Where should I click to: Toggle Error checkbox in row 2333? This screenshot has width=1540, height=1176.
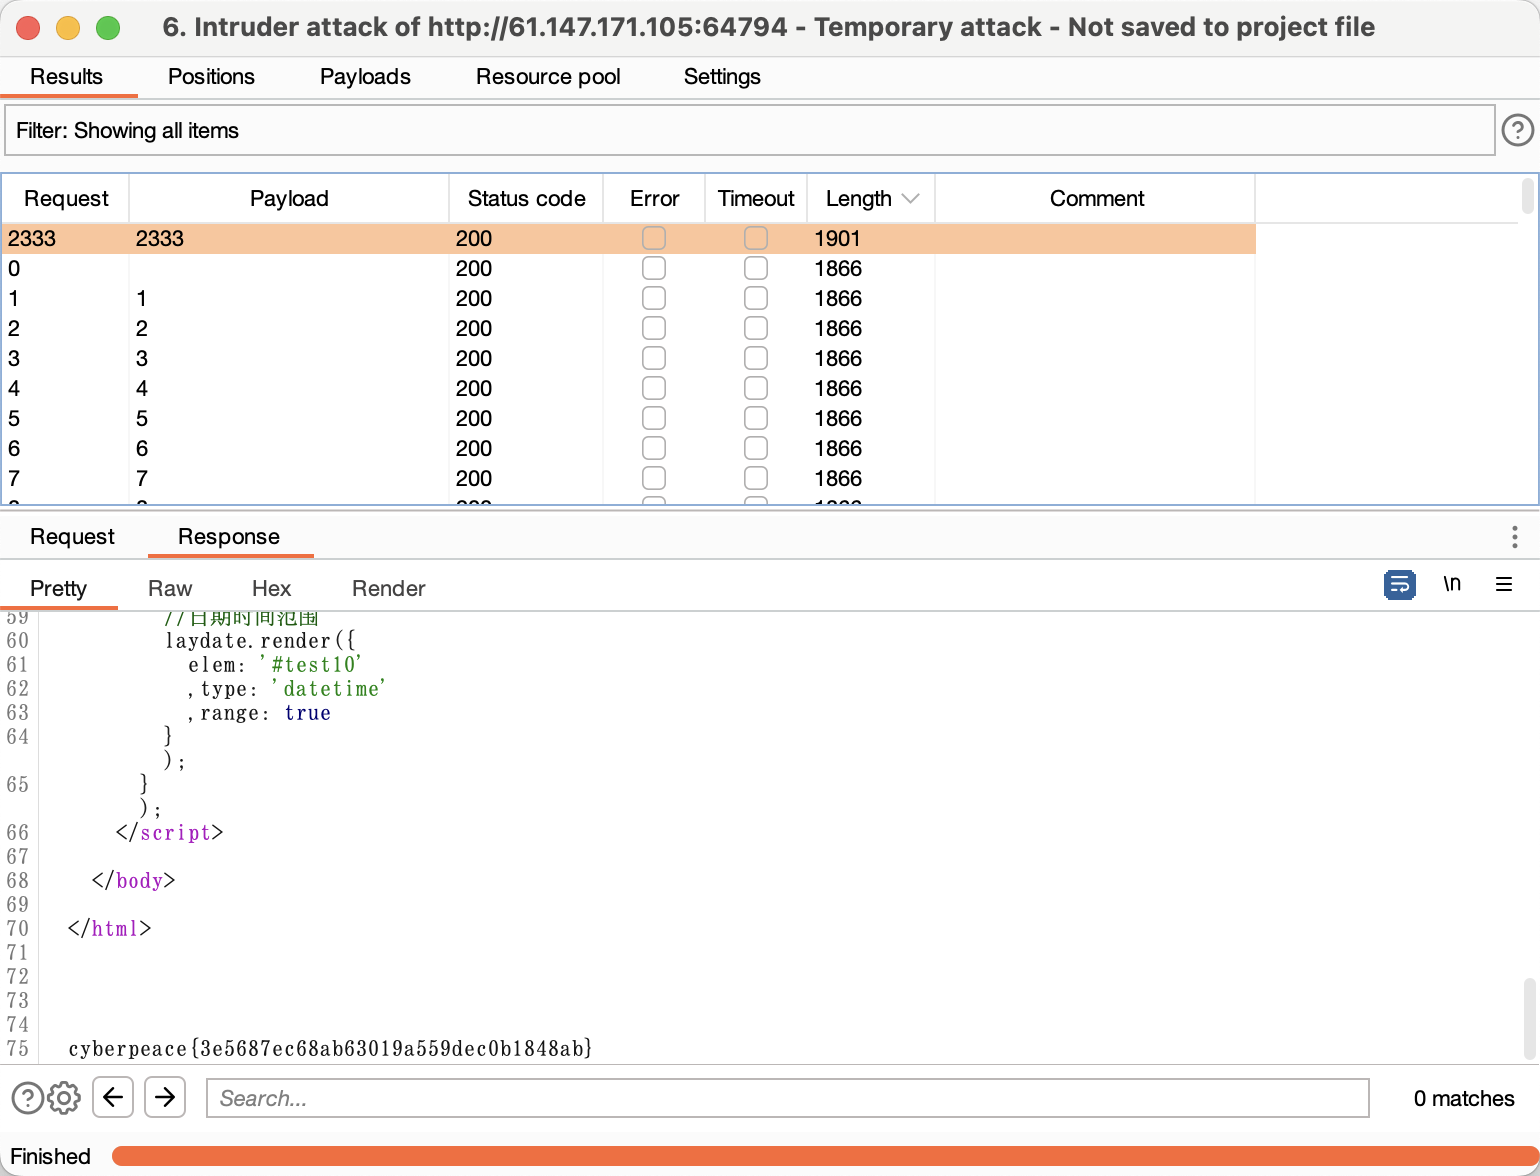pyautogui.click(x=654, y=238)
